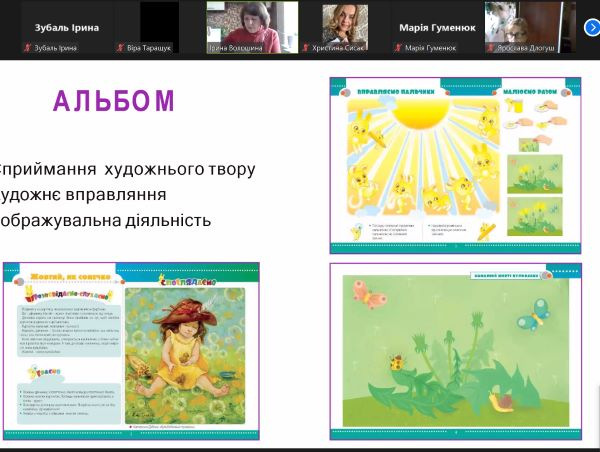
Task: Click muted mic icon of Зубаль Ірина
Action: 28,48
